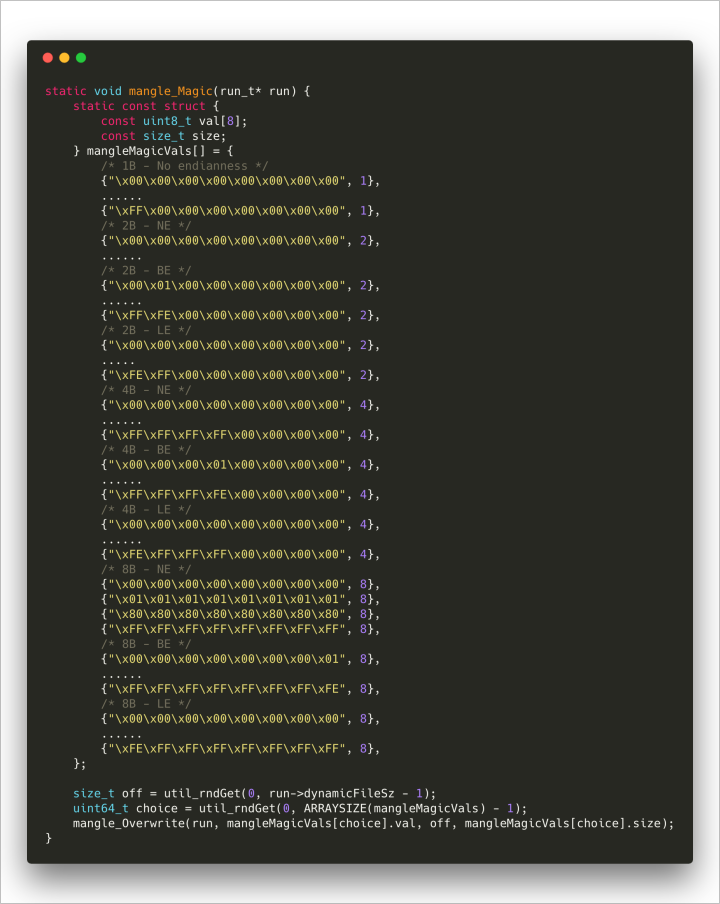Click the '\xFE\xFF\xFF...' entry with size 8

[x=240, y=749]
